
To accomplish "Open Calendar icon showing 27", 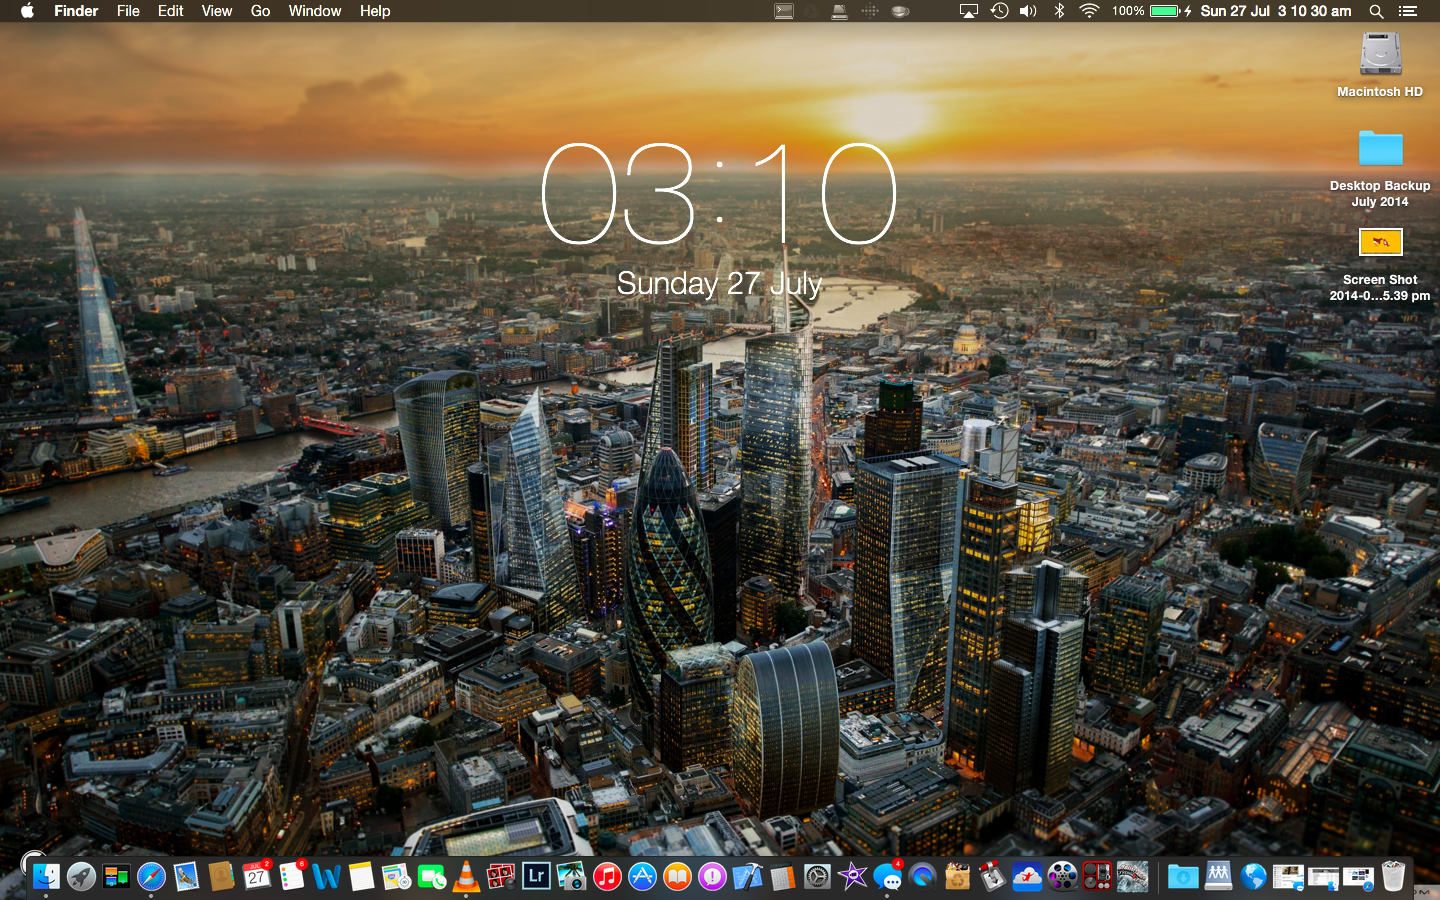I will click(257, 877).
